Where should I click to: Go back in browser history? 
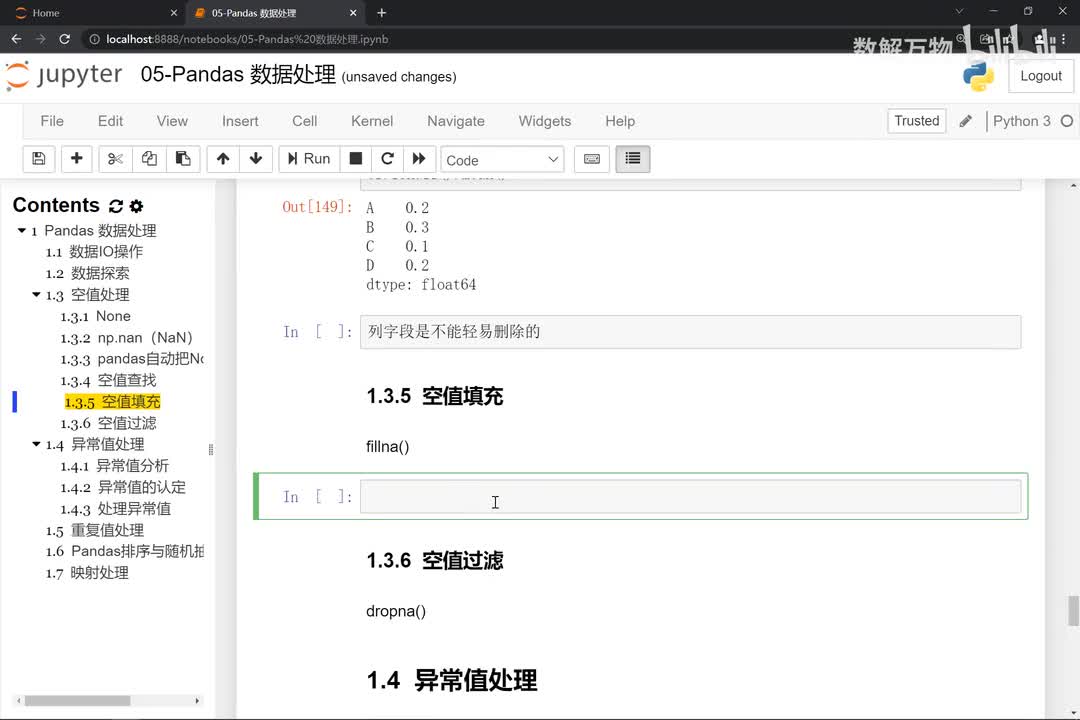pos(17,39)
